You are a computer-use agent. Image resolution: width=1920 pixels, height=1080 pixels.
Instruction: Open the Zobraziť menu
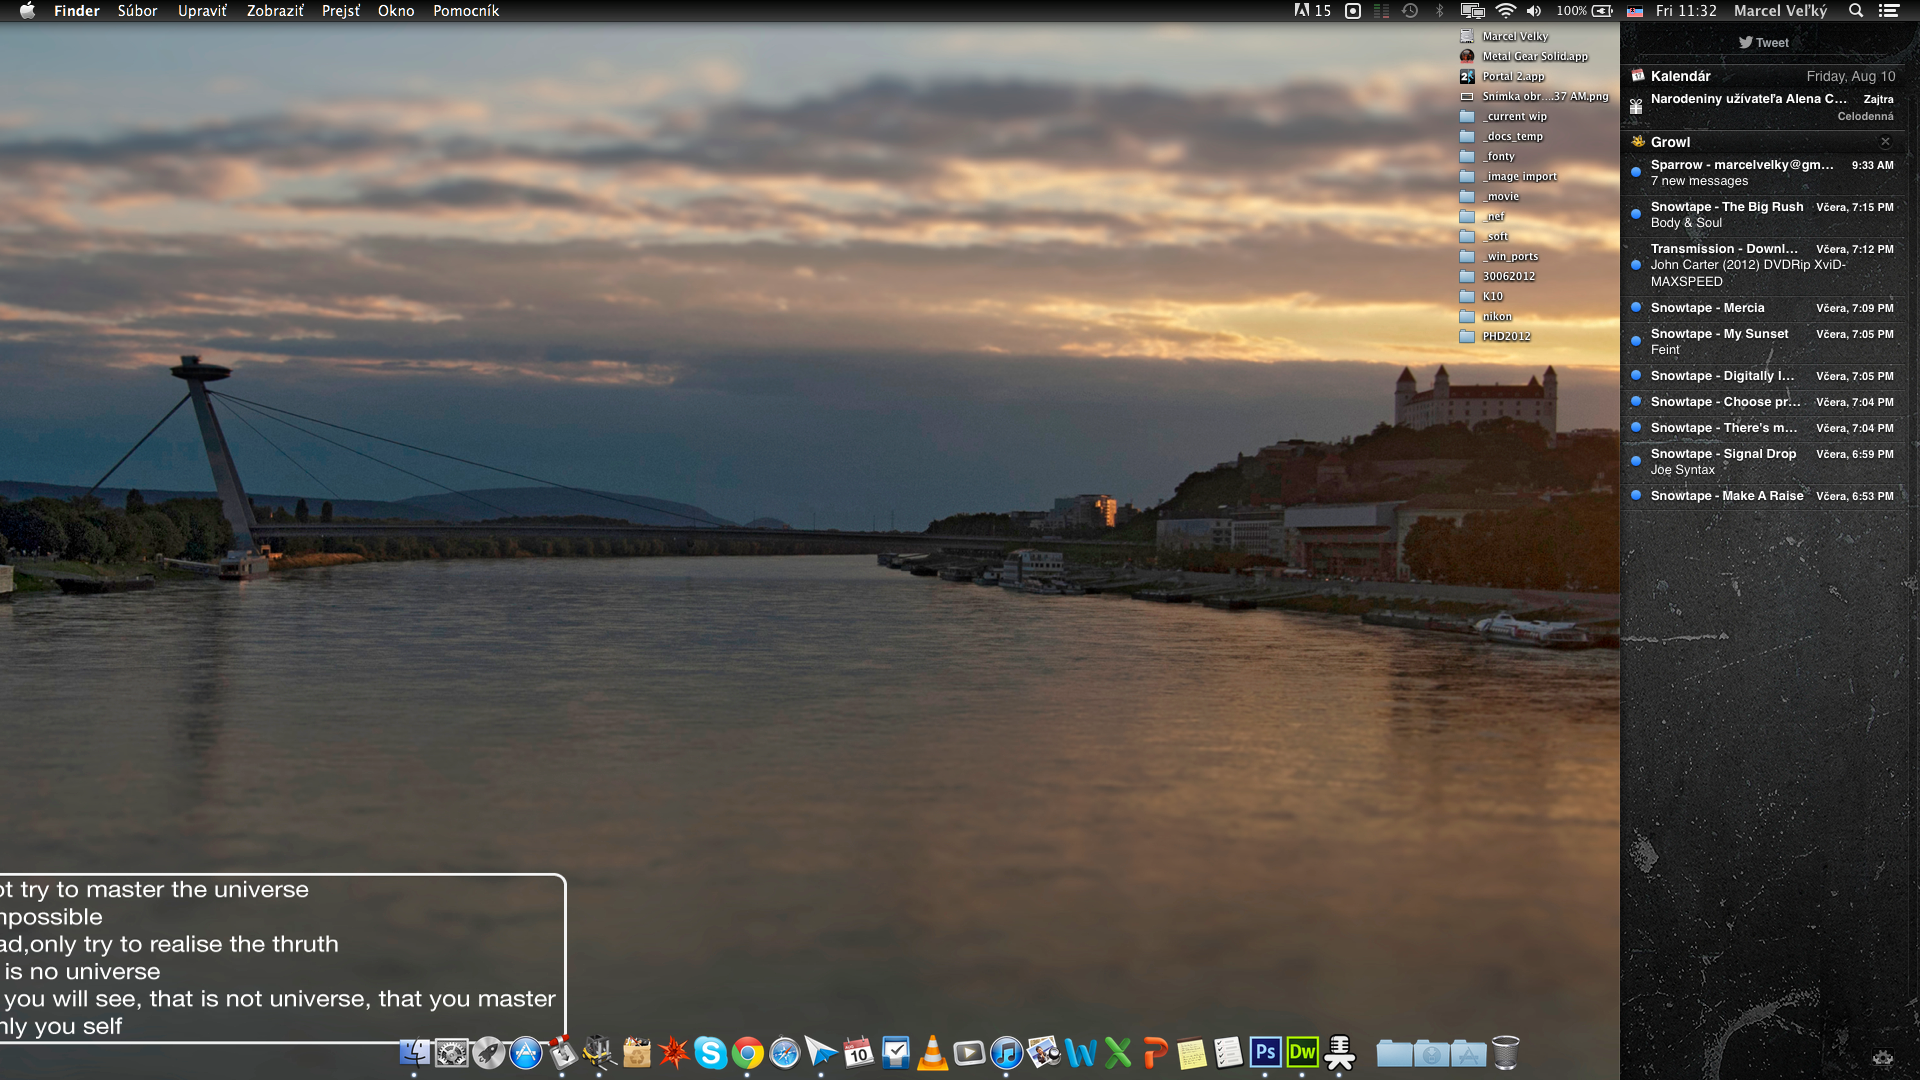pos(275,11)
